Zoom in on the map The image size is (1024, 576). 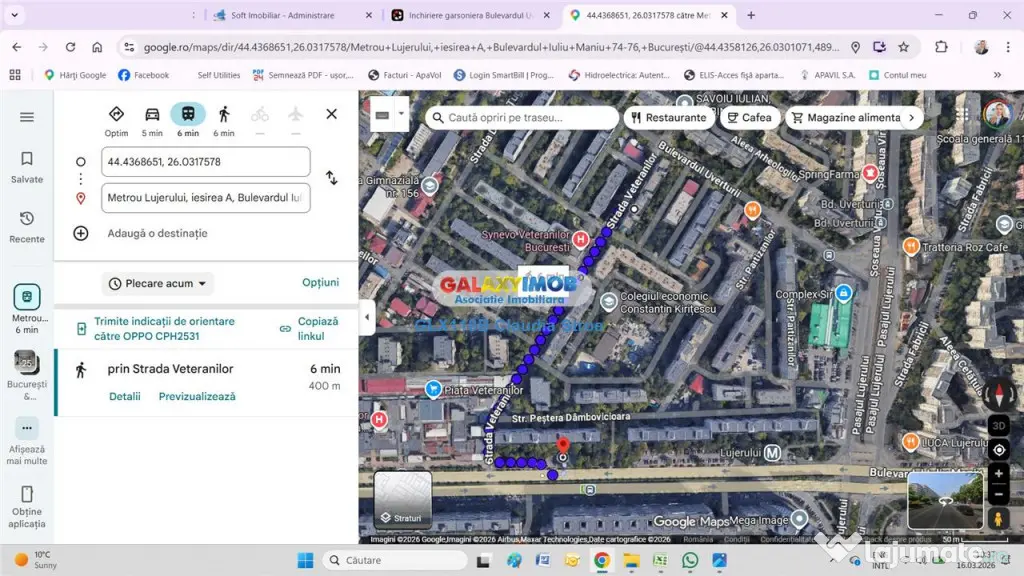pyautogui.click(x=998, y=474)
